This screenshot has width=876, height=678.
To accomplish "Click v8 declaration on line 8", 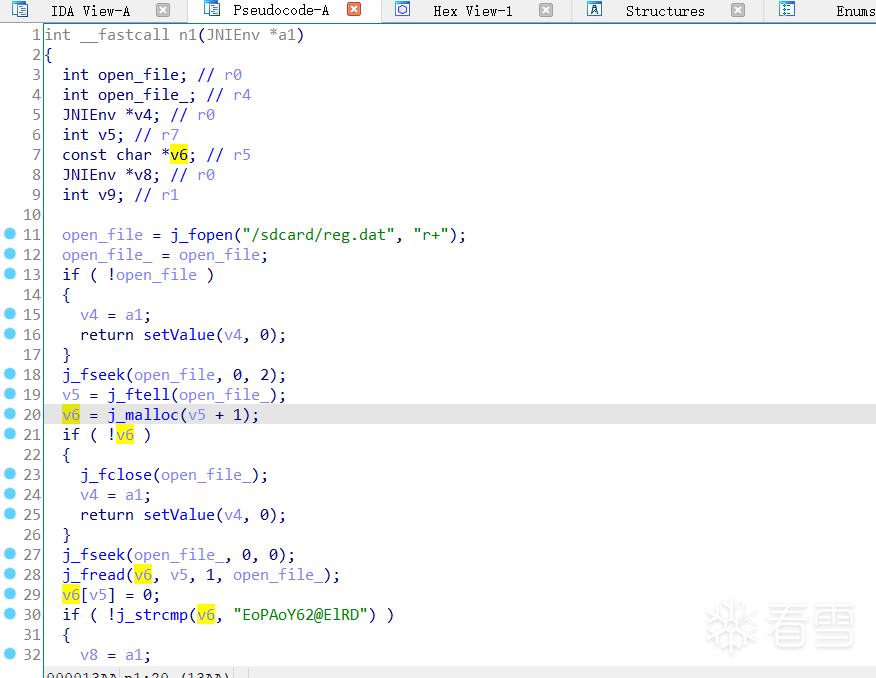I will click(143, 175).
